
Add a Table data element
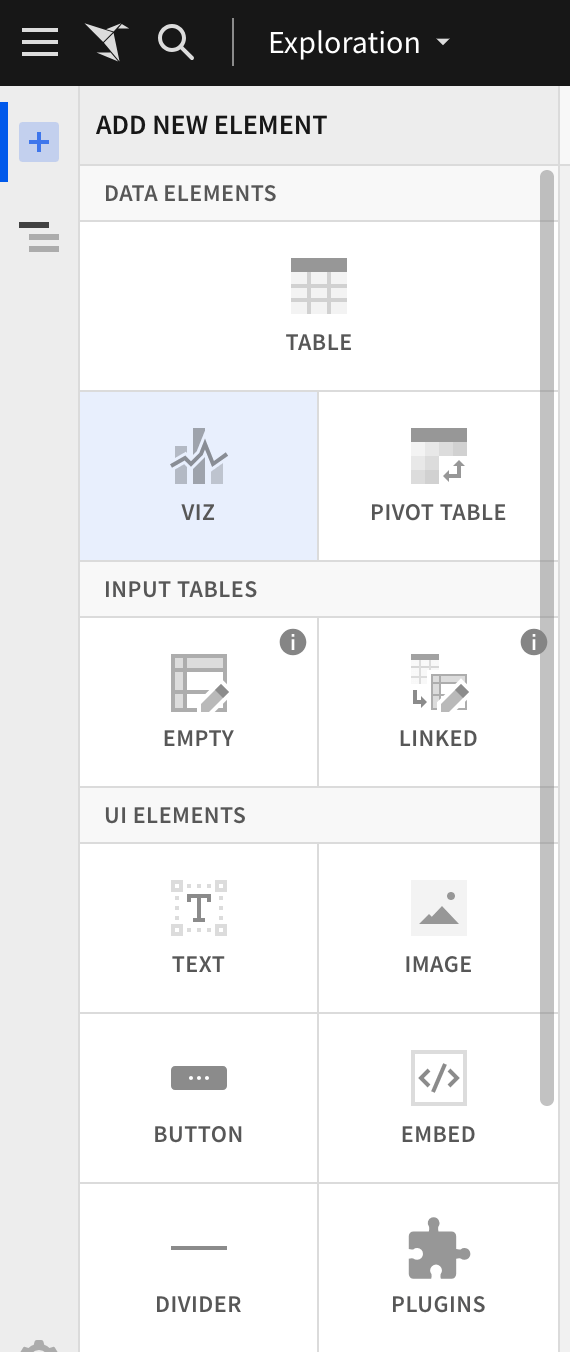(x=319, y=306)
